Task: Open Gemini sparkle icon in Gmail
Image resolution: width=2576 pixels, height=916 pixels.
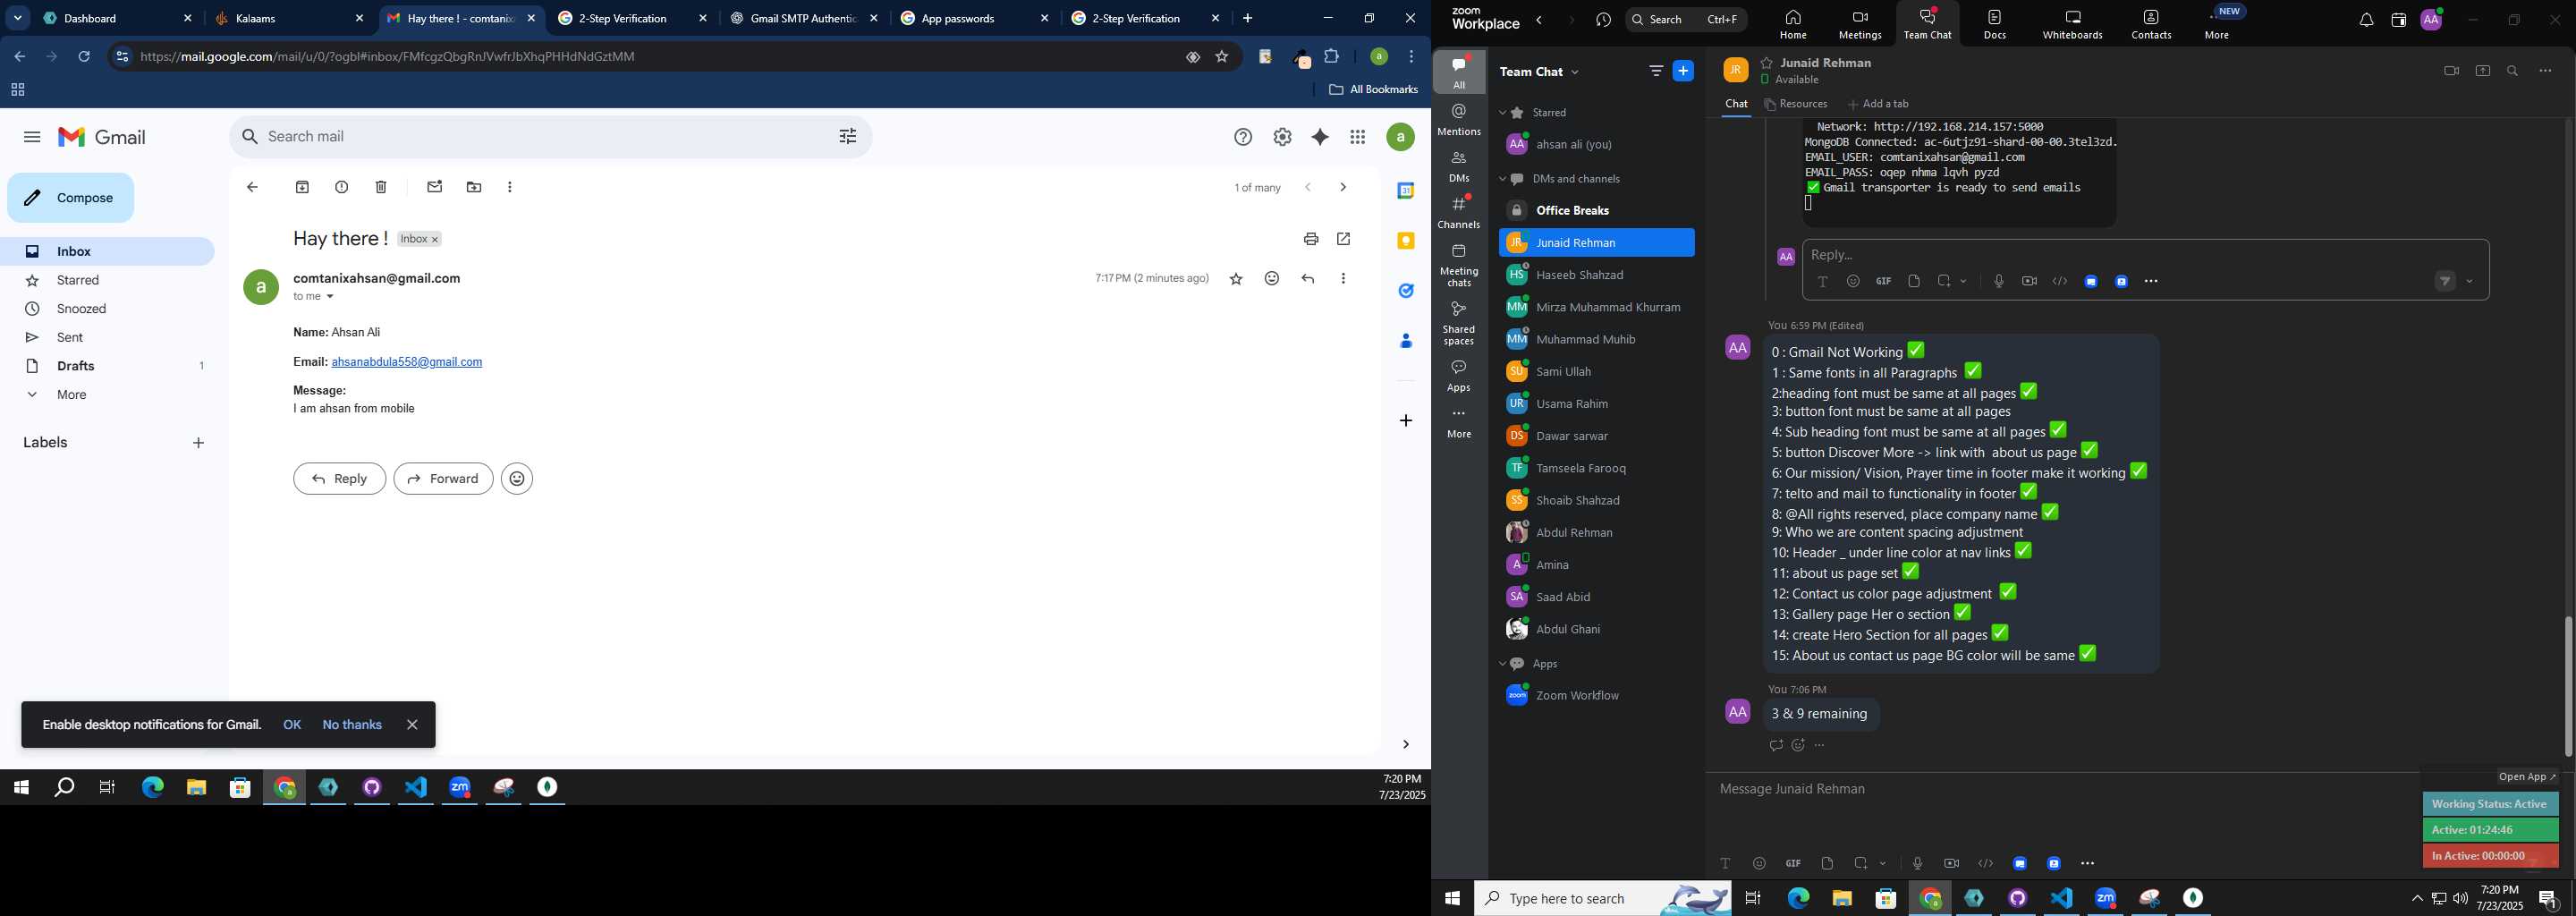Action: click(x=1320, y=138)
